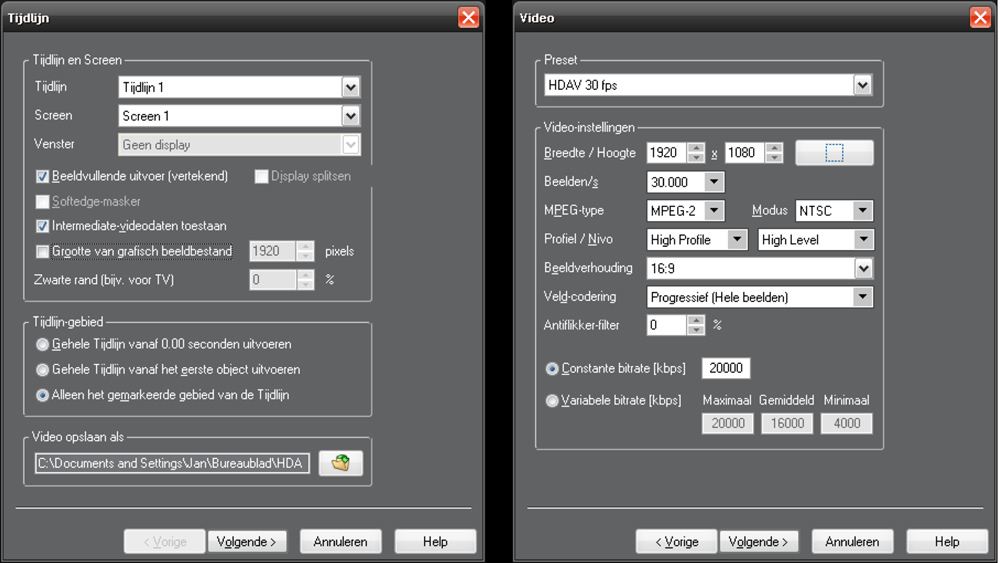The image size is (1000, 563).
Task: Enable Grootte van grafisch beeldbestand checkbox
Action: point(42,252)
